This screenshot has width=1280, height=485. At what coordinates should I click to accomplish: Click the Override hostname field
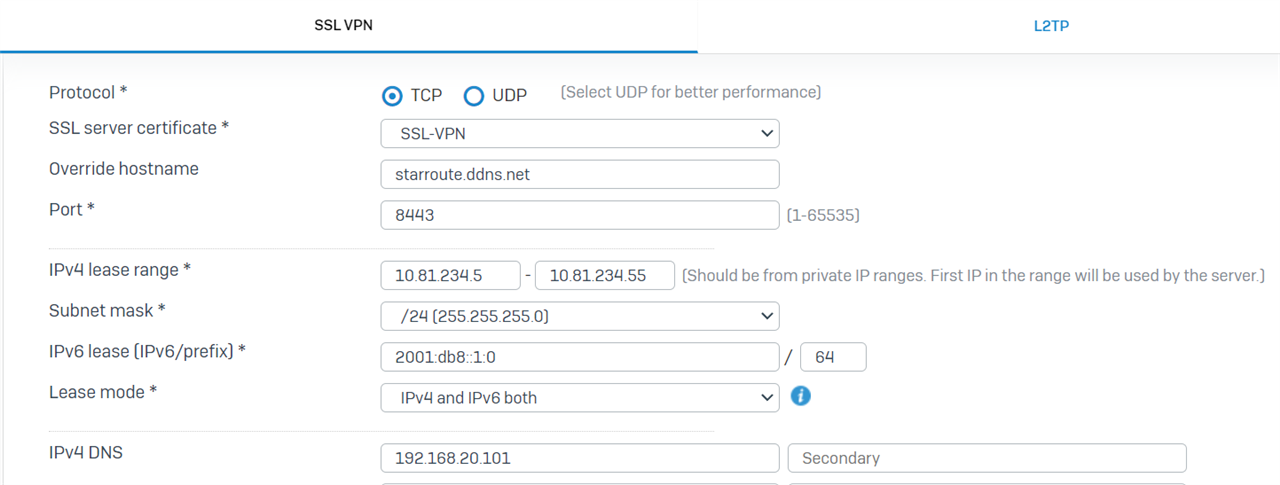(x=580, y=174)
